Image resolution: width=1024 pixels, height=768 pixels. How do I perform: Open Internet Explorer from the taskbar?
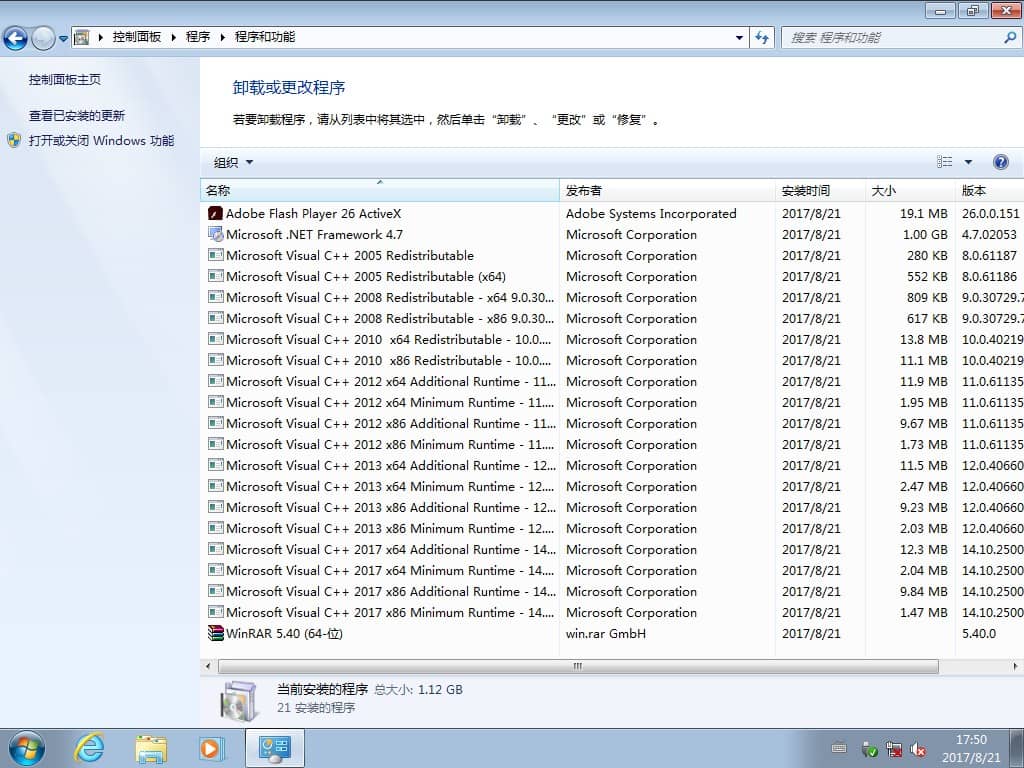point(89,747)
